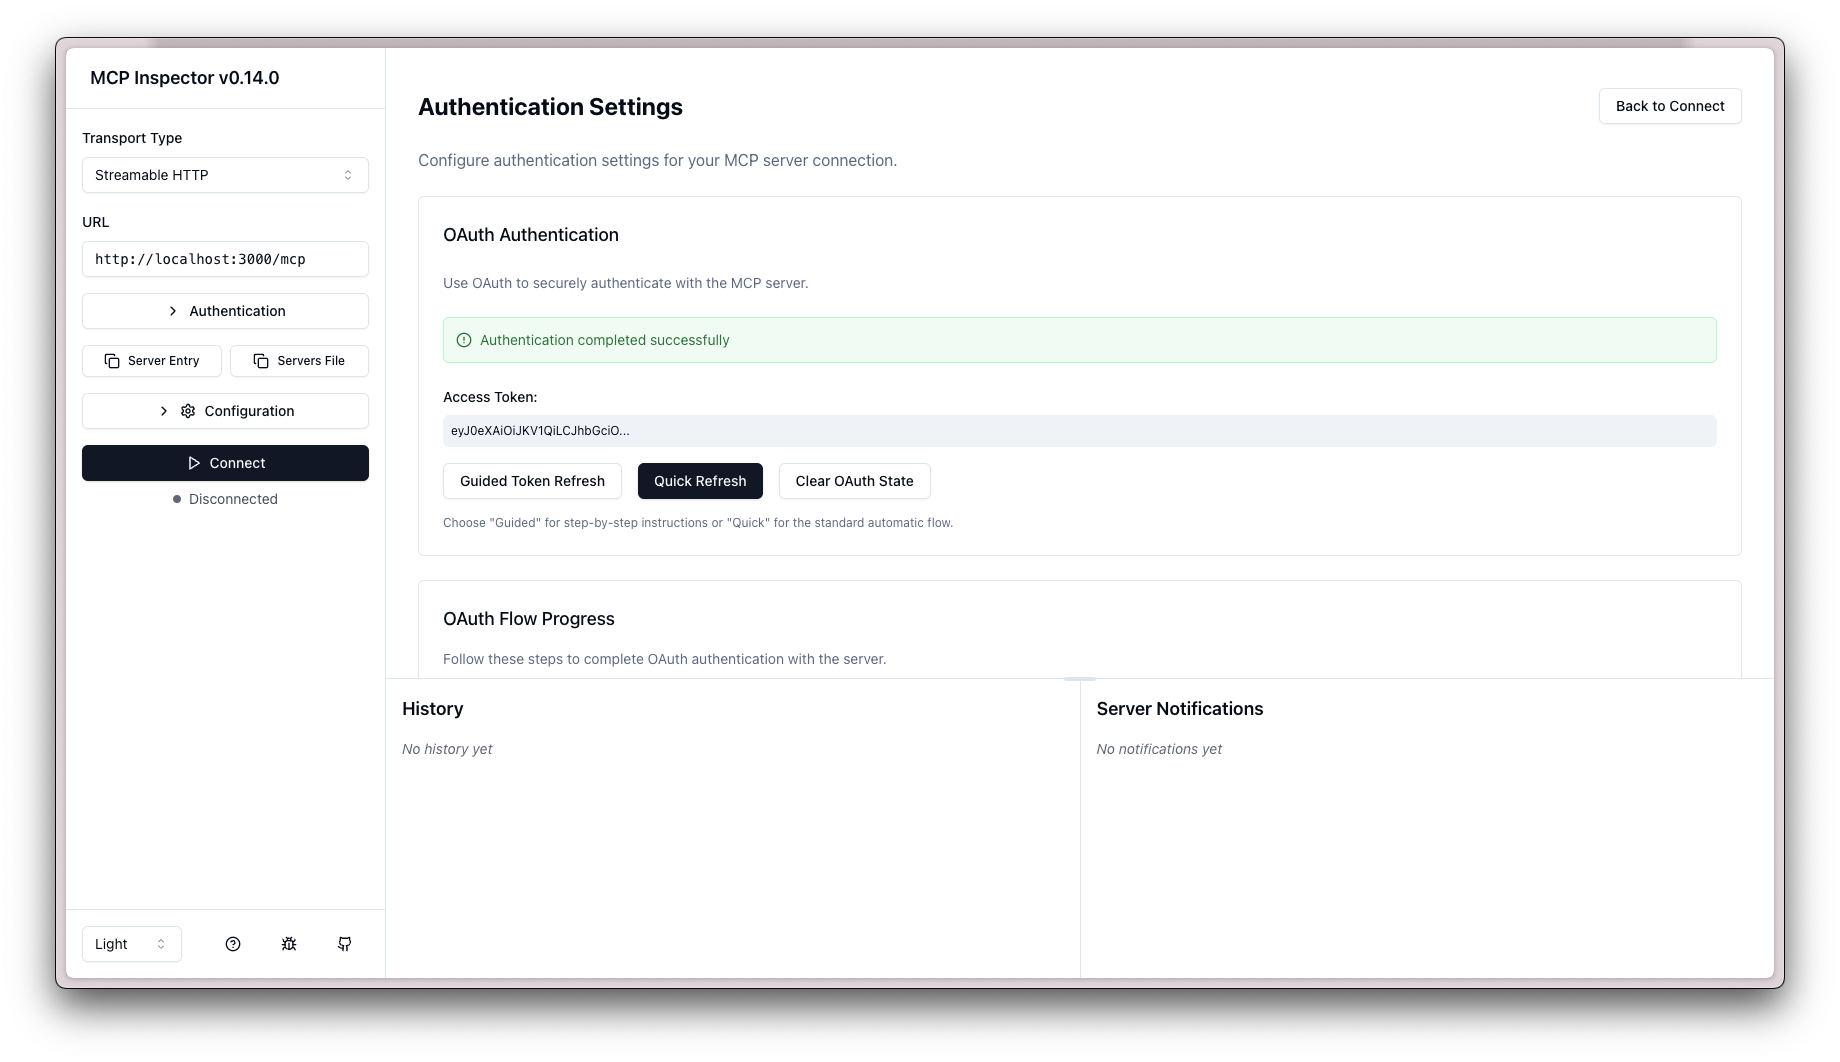Open the Transport Type dropdown
The height and width of the screenshot is (1062, 1840).
pos(225,175)
